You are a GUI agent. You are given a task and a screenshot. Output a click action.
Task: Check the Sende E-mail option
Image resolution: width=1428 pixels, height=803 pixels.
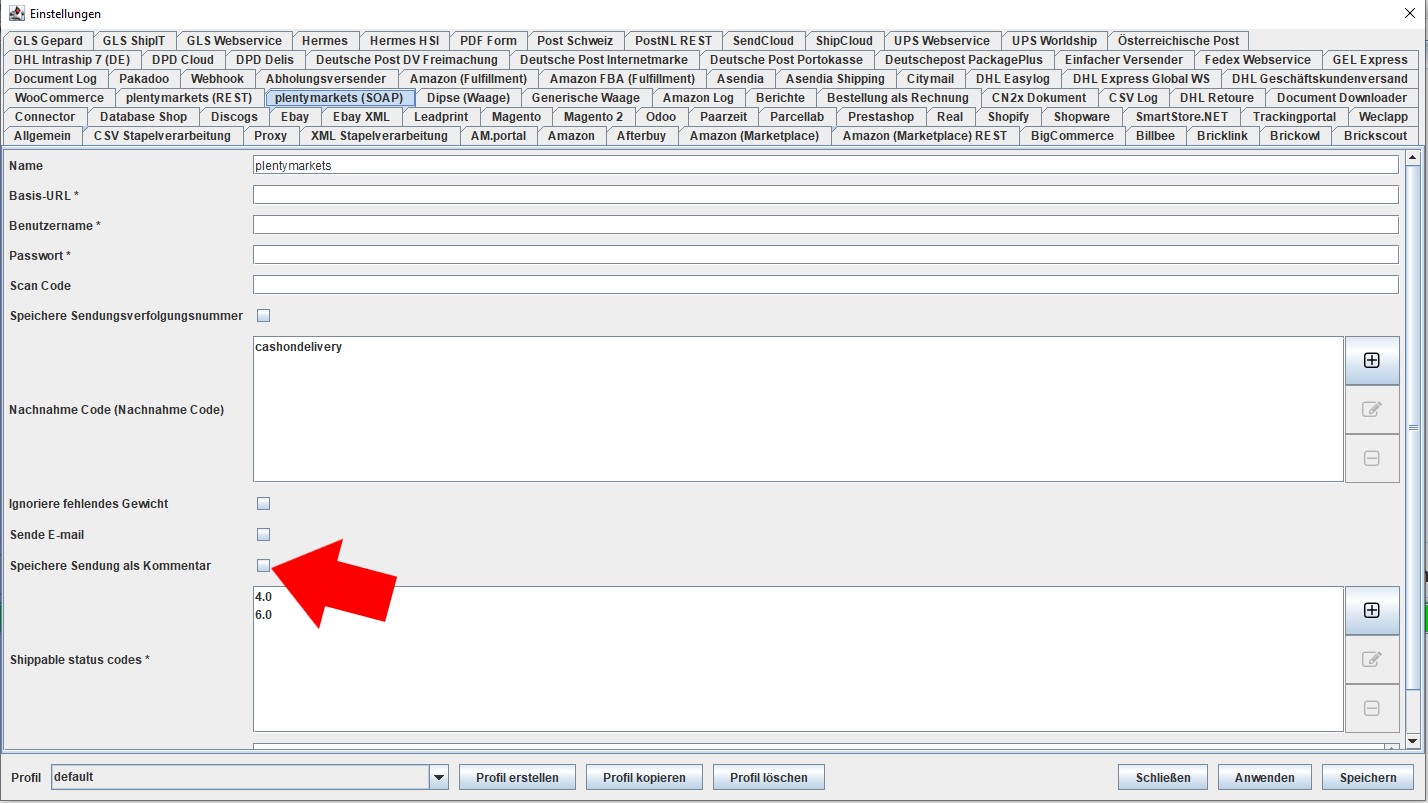264,535
